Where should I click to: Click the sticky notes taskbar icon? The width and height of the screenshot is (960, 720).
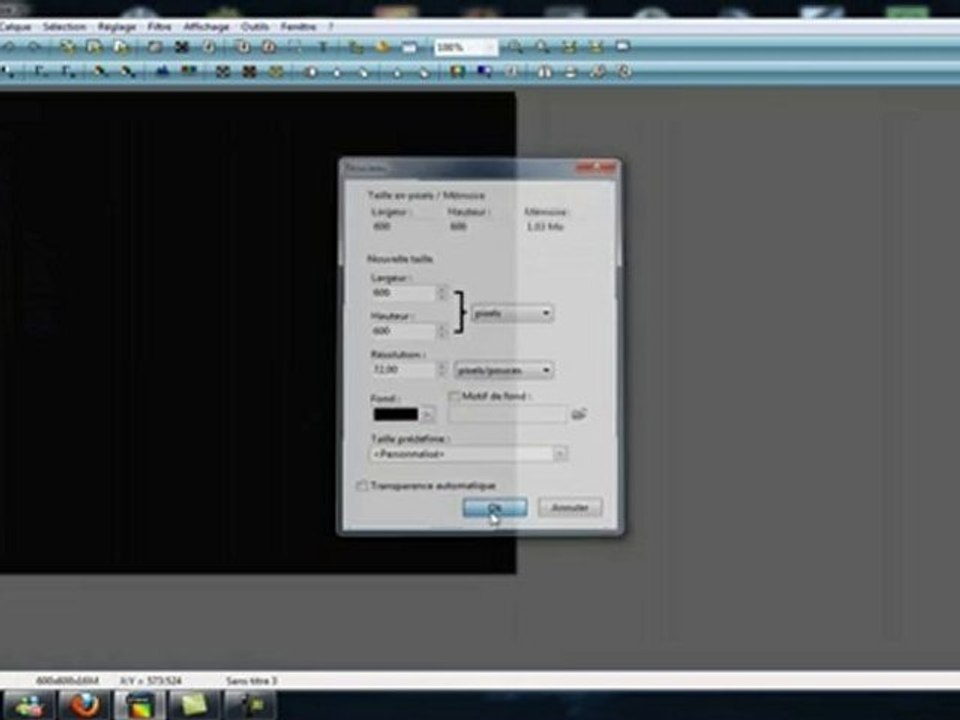click(193, 705)
